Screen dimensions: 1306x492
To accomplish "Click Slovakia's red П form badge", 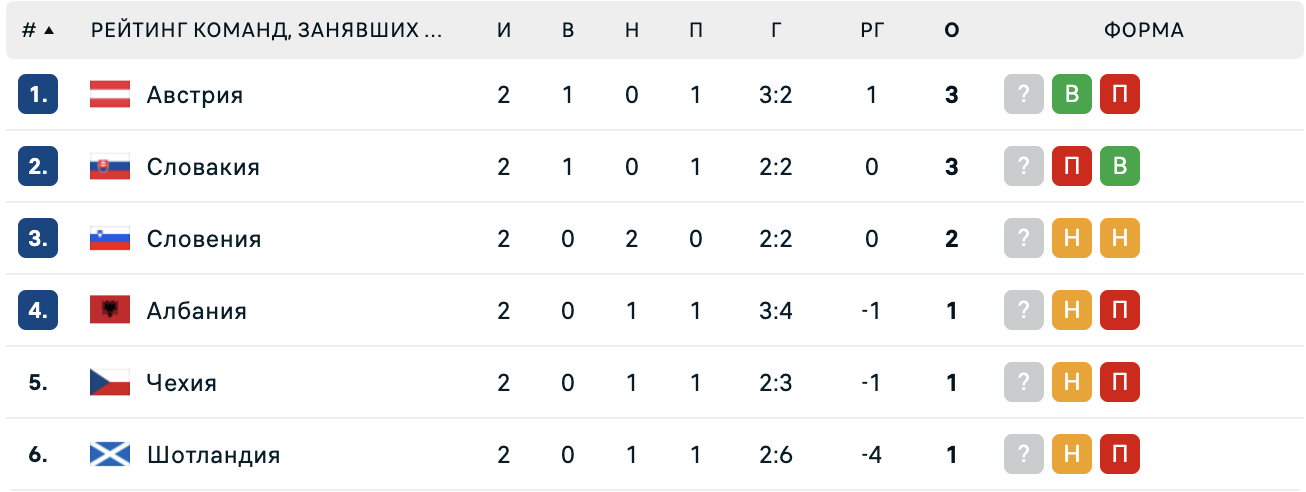I will click(x=1072, y=167).
